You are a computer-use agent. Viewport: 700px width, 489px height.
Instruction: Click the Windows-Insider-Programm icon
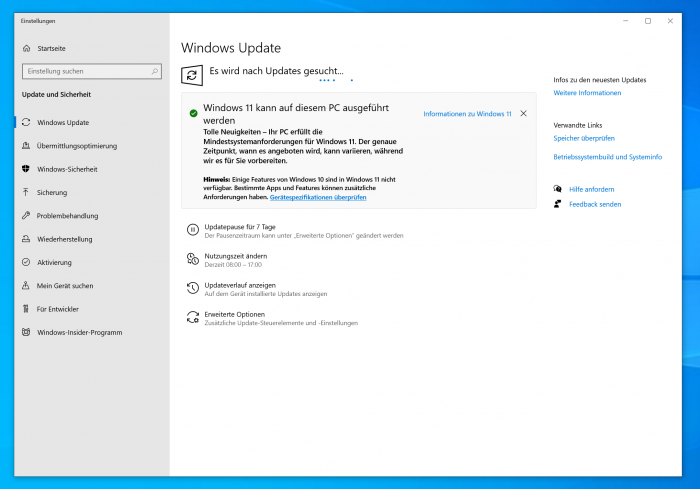tap(26, 332)
